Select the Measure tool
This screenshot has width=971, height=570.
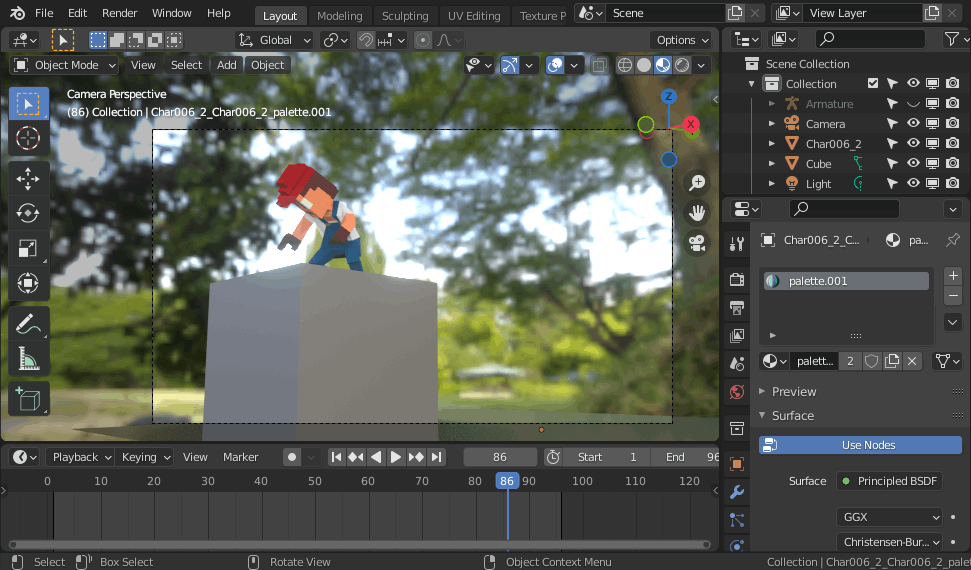coord(28,358)
